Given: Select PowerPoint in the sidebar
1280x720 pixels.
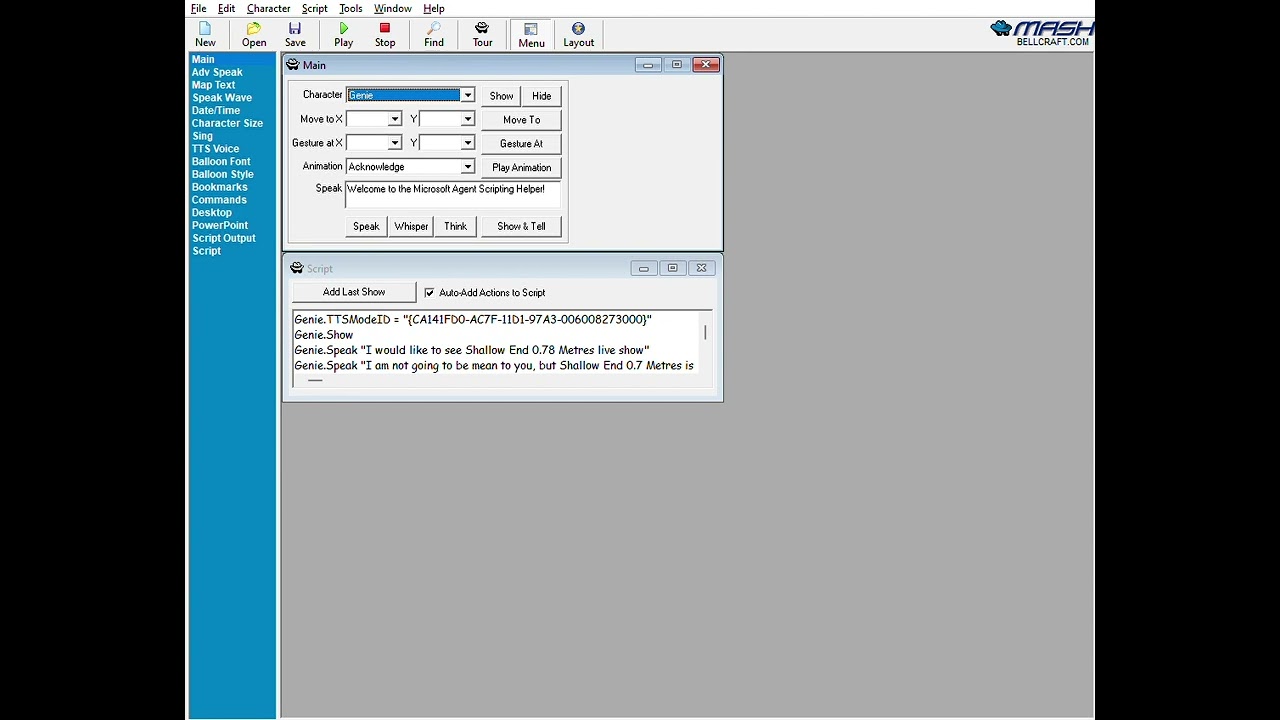Looking at the screenshot, I should (x=220, y=226).
